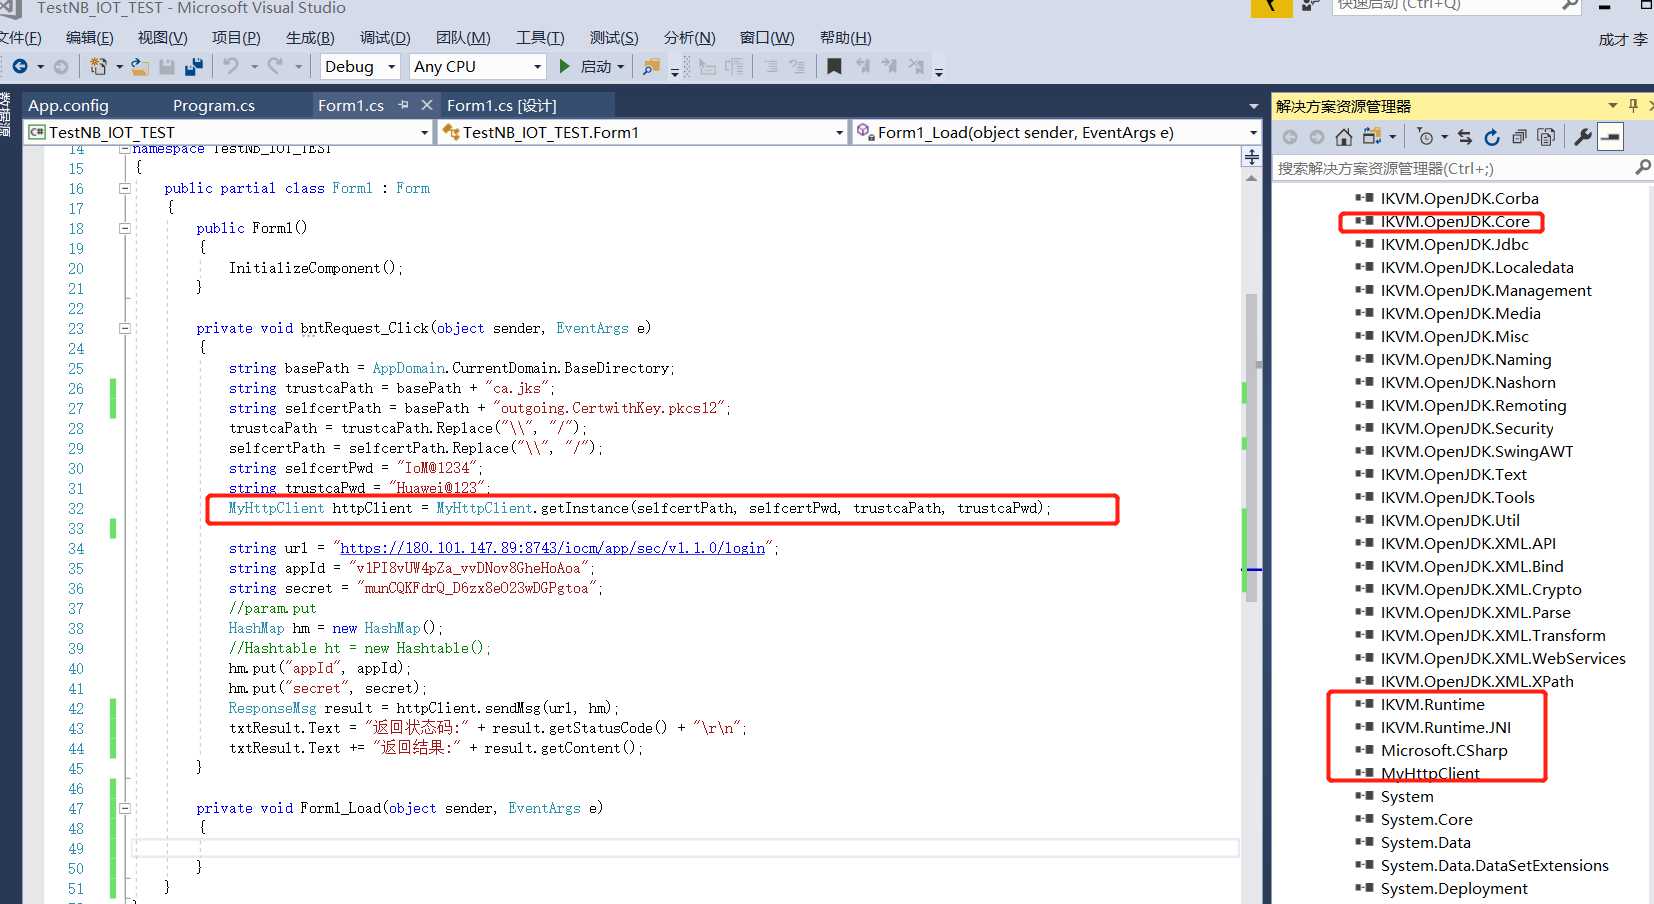Select the Microsoft.CSharp reference

pyautogui.click(x=1444, y=750)
